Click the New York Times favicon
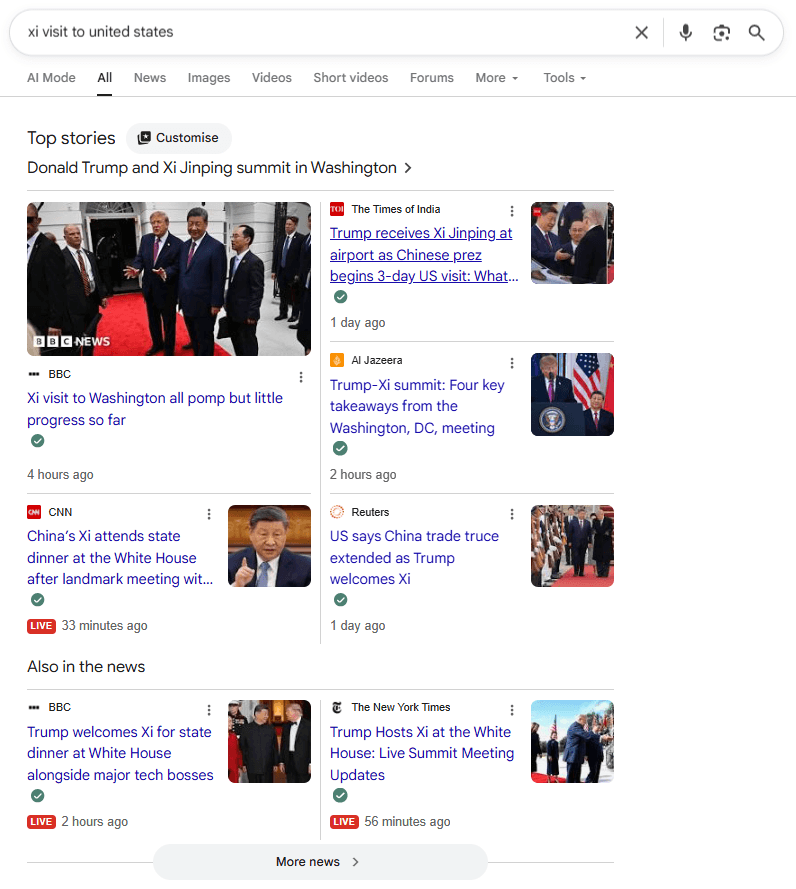Screen dimensions: 796x889 pyautogui.click(x=337, y=707)
